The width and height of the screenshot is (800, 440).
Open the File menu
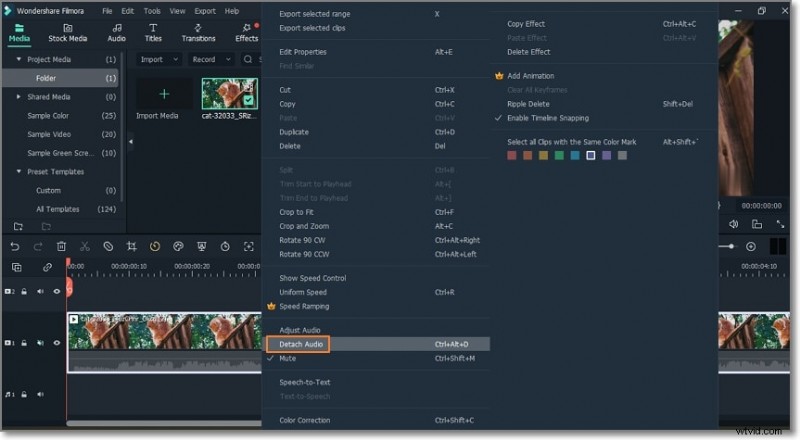tap(107, 11)
